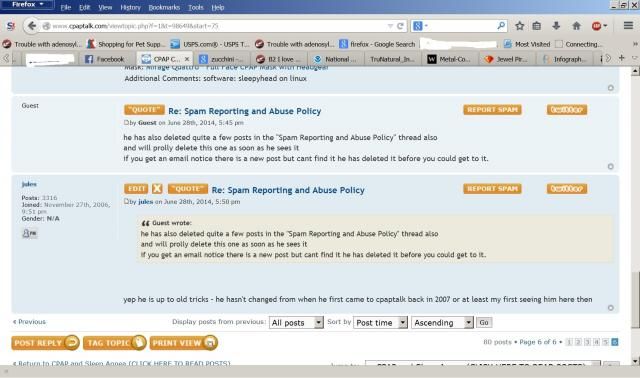Image resolution: width=640 pixels, height=378 pixels.
Task: Jump to top icon in Guest post
Action: point(611,167)
